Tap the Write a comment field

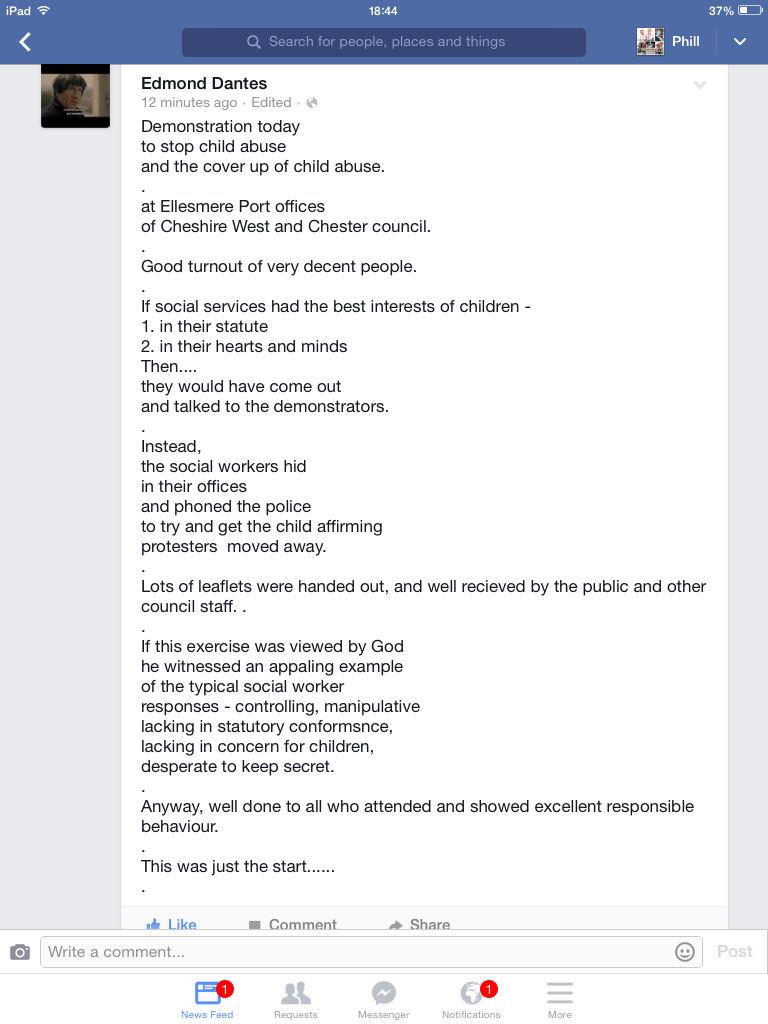[355, 952]
